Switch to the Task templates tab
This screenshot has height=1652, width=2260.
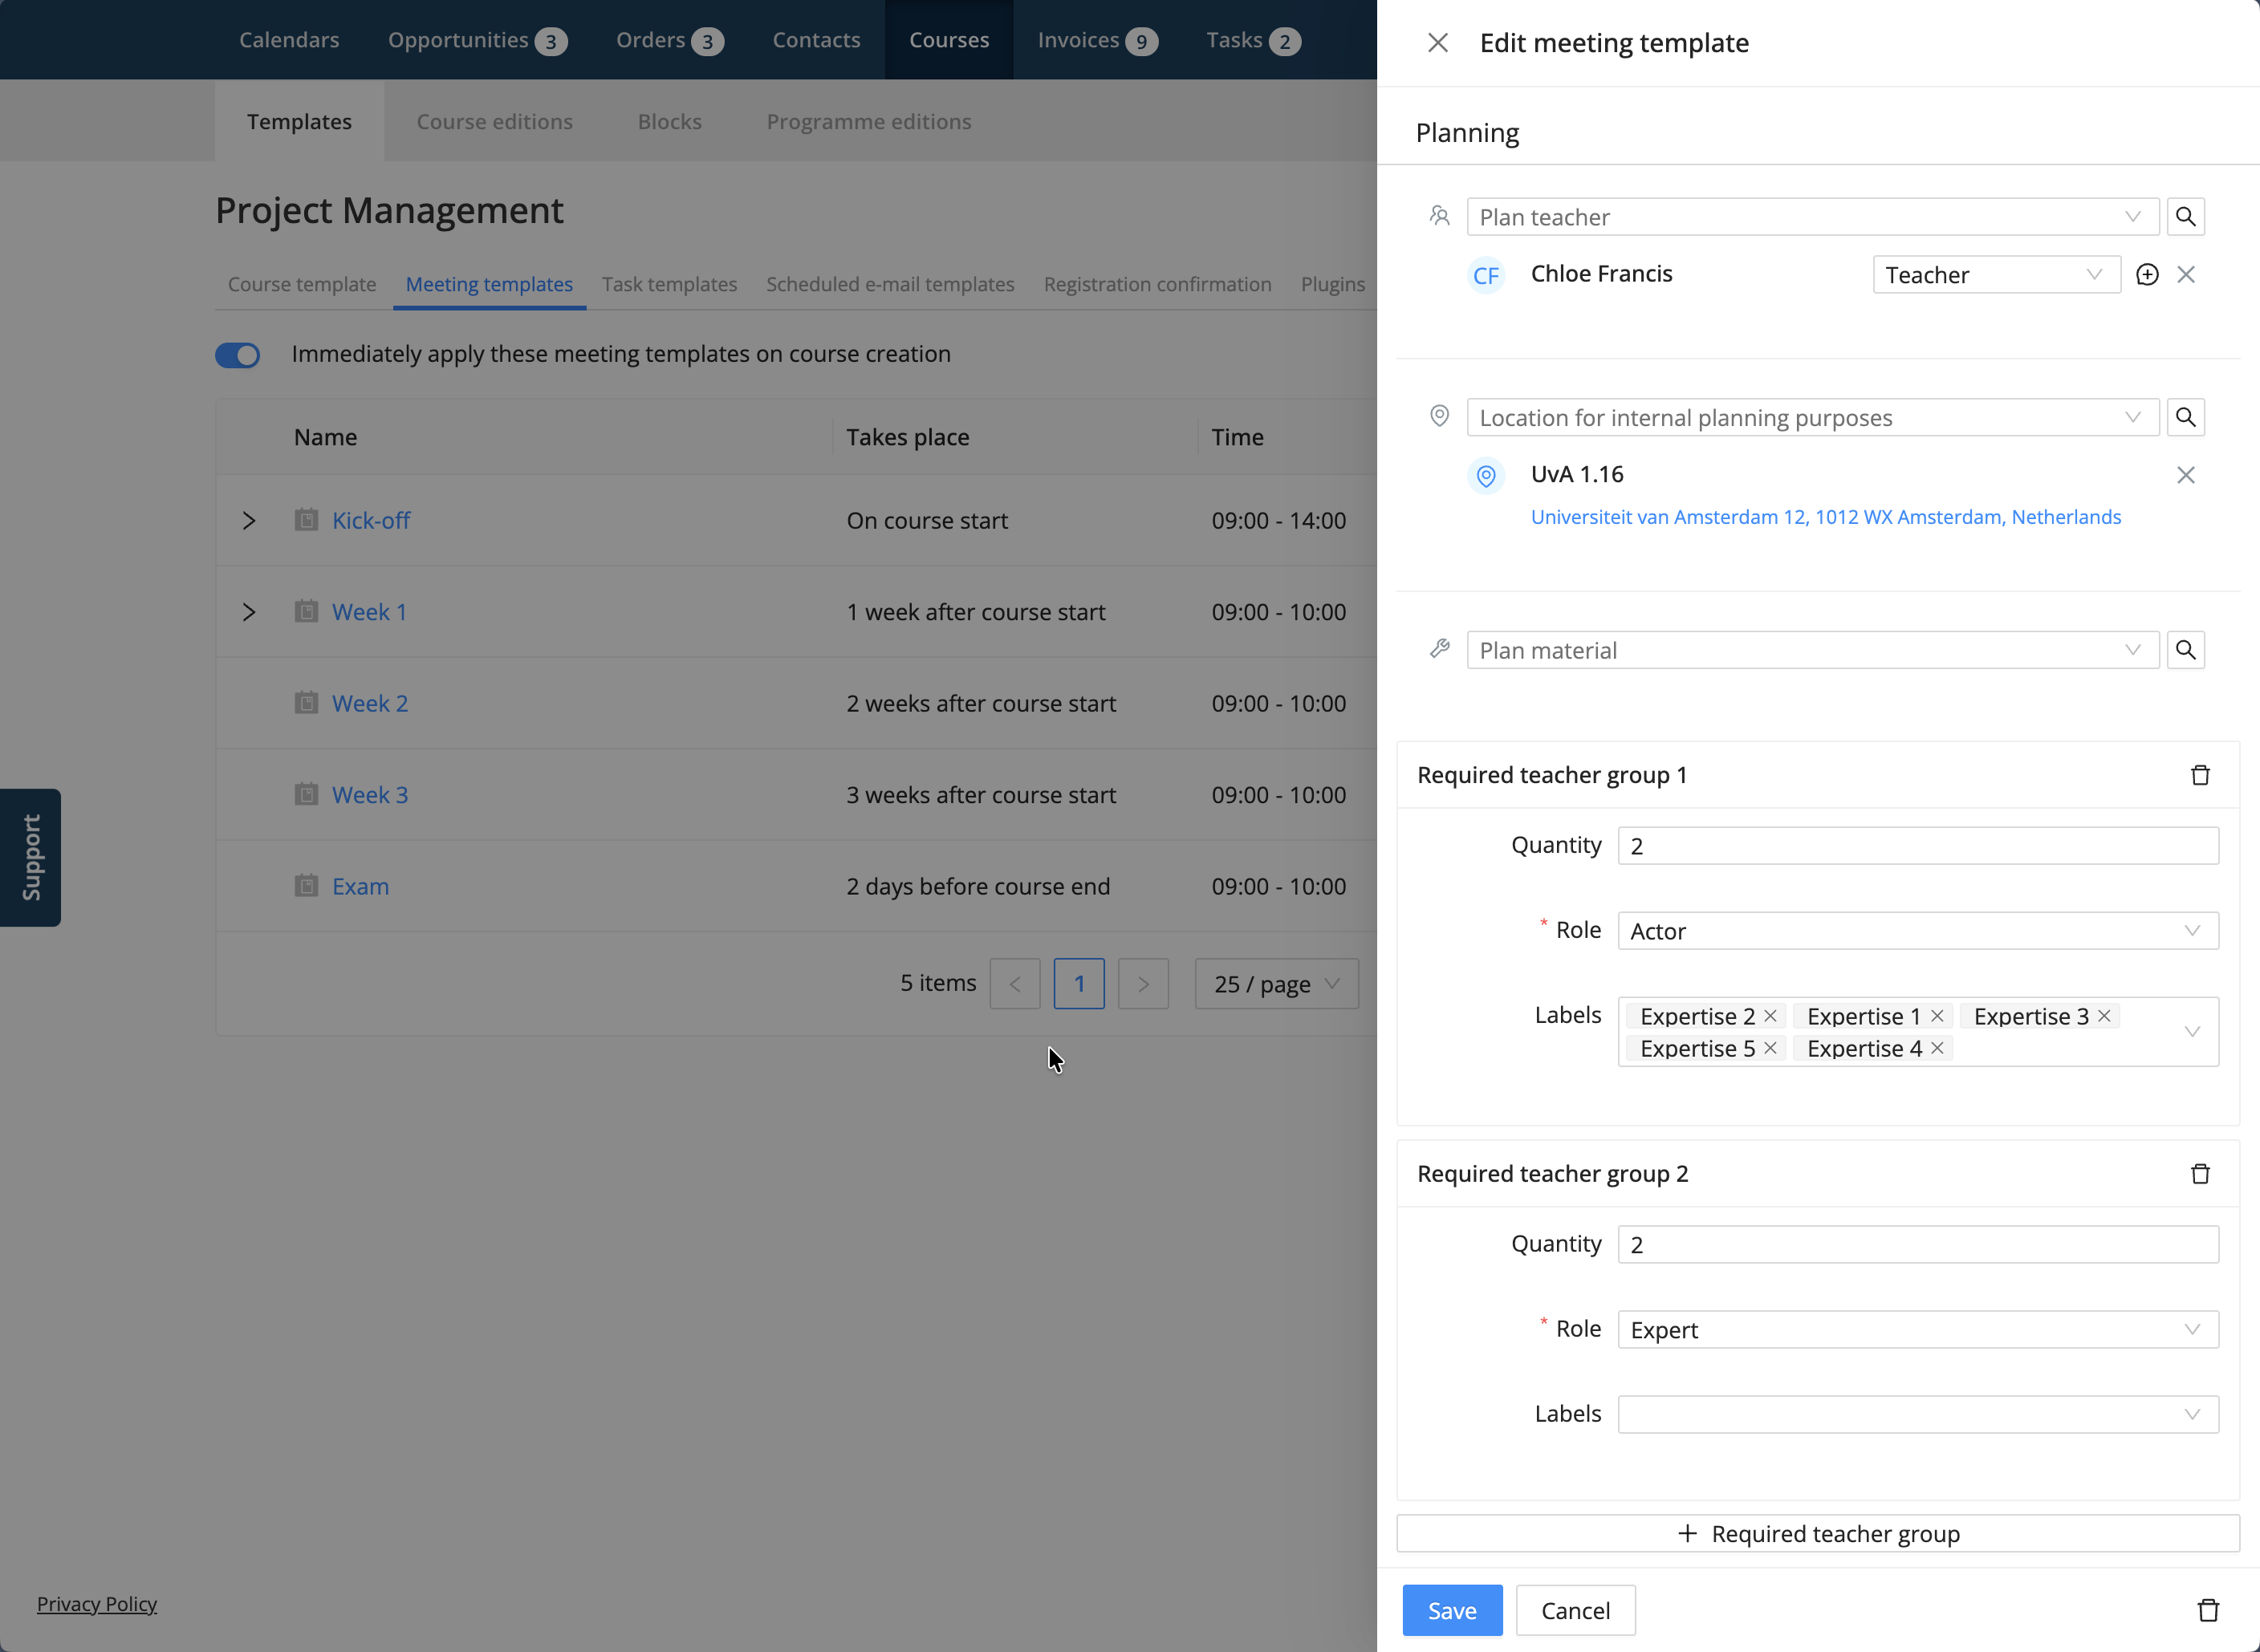coord(669,284)
